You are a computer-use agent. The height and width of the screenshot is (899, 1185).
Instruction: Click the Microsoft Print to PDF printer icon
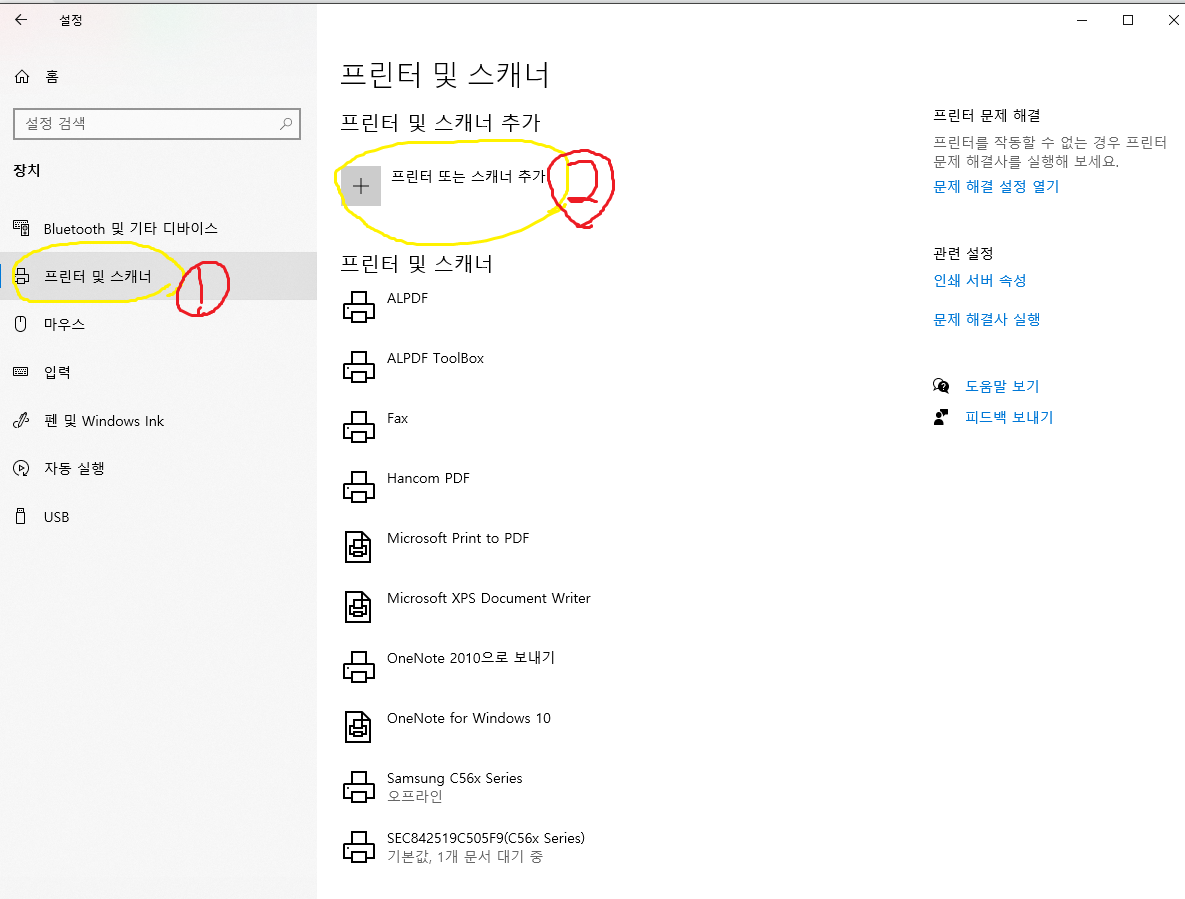[x=359, y=547]
